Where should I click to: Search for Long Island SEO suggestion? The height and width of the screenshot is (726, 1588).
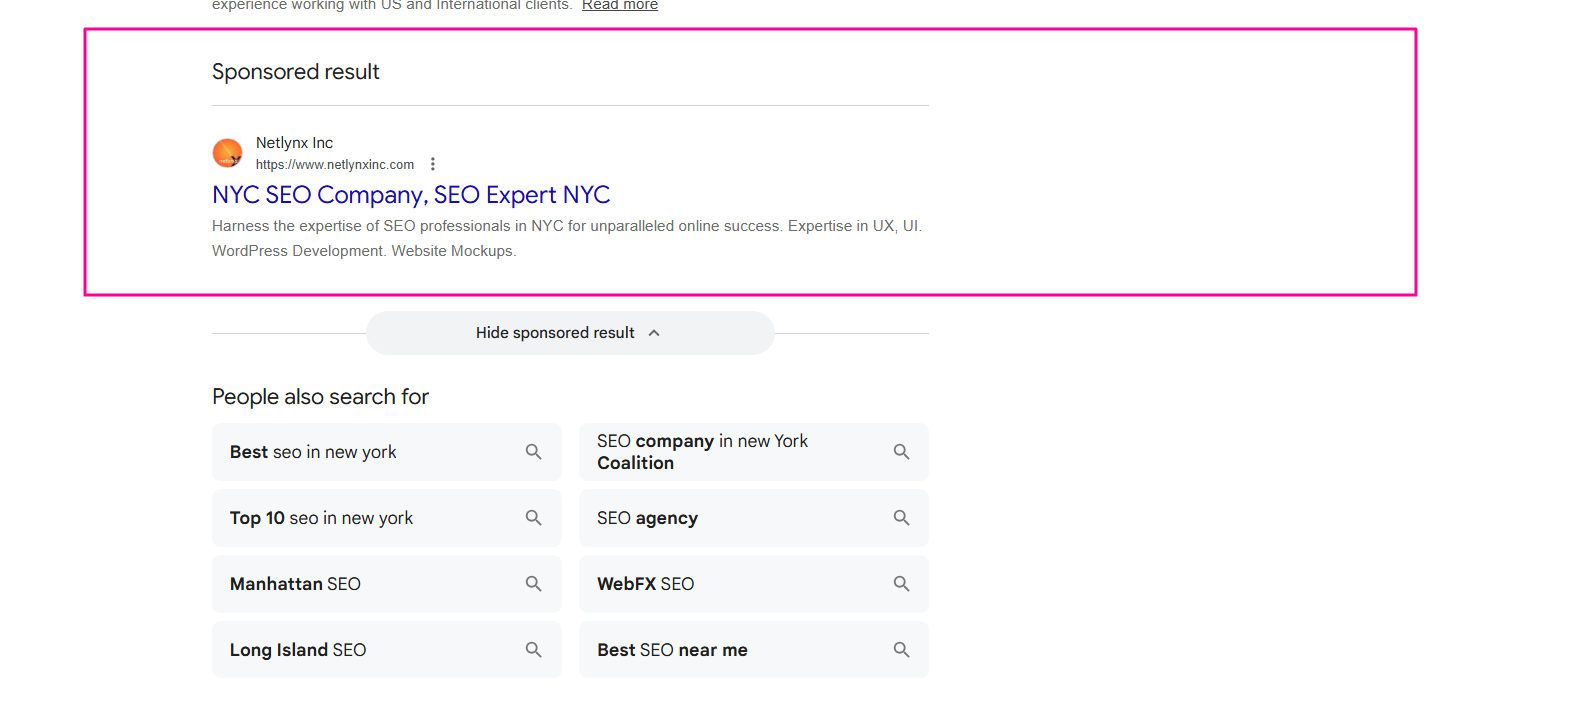click(387, 650)
